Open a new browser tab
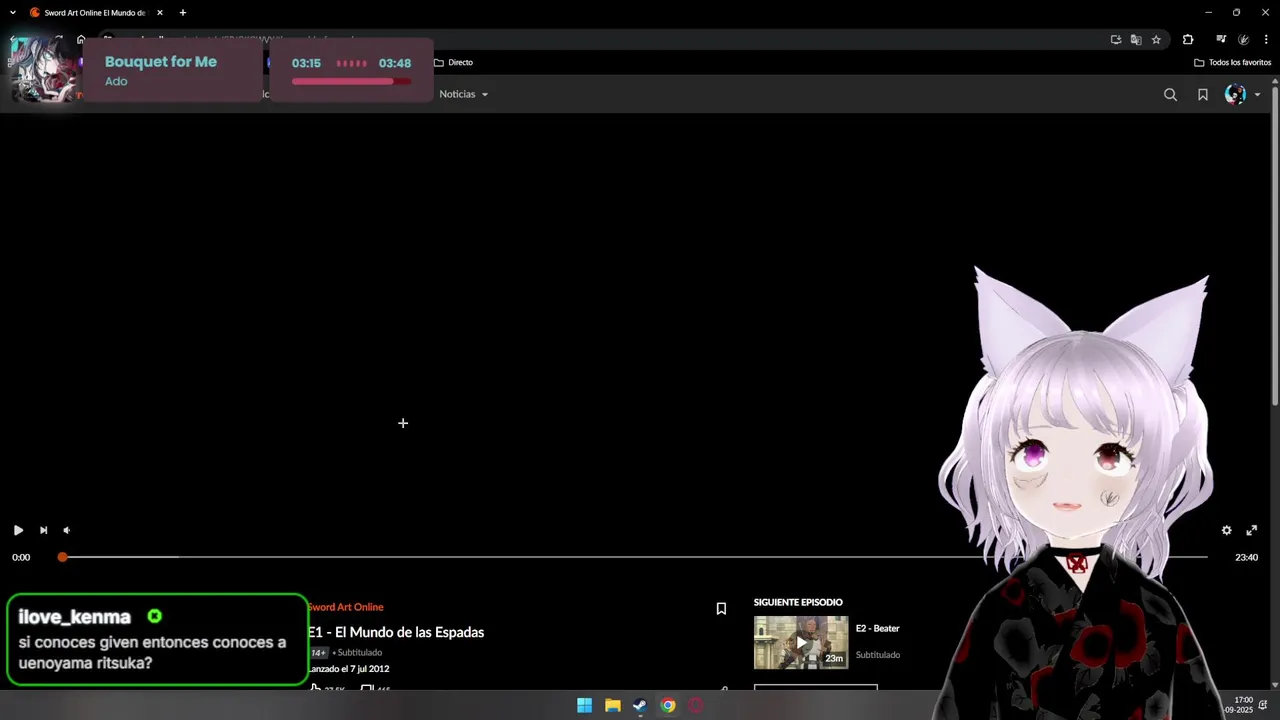 (183, 13)
